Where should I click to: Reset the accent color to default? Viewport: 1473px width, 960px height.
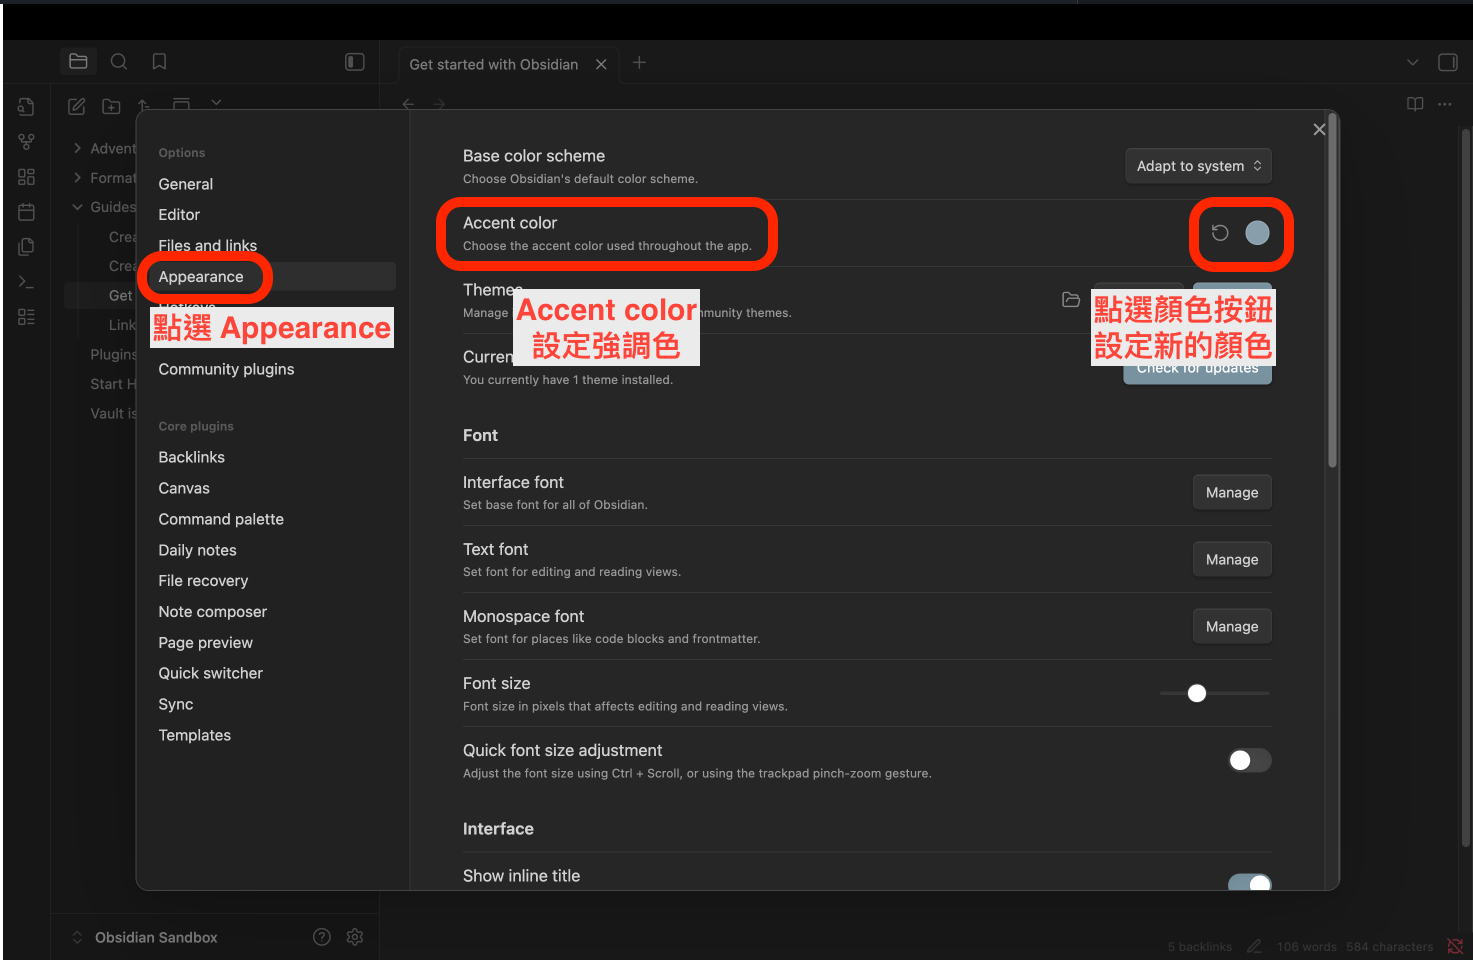pyautogui.click(x=1220, y=233)
